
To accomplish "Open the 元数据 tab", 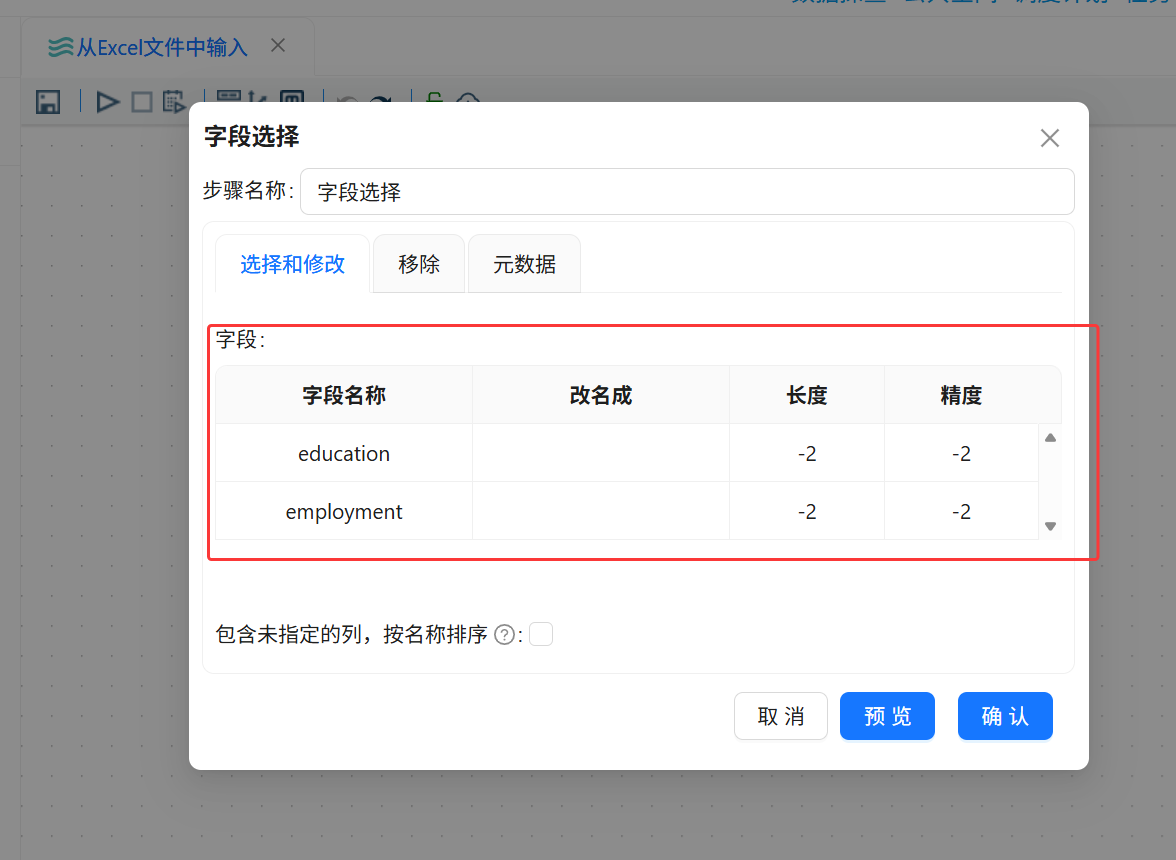I will (x=524, y=264).
